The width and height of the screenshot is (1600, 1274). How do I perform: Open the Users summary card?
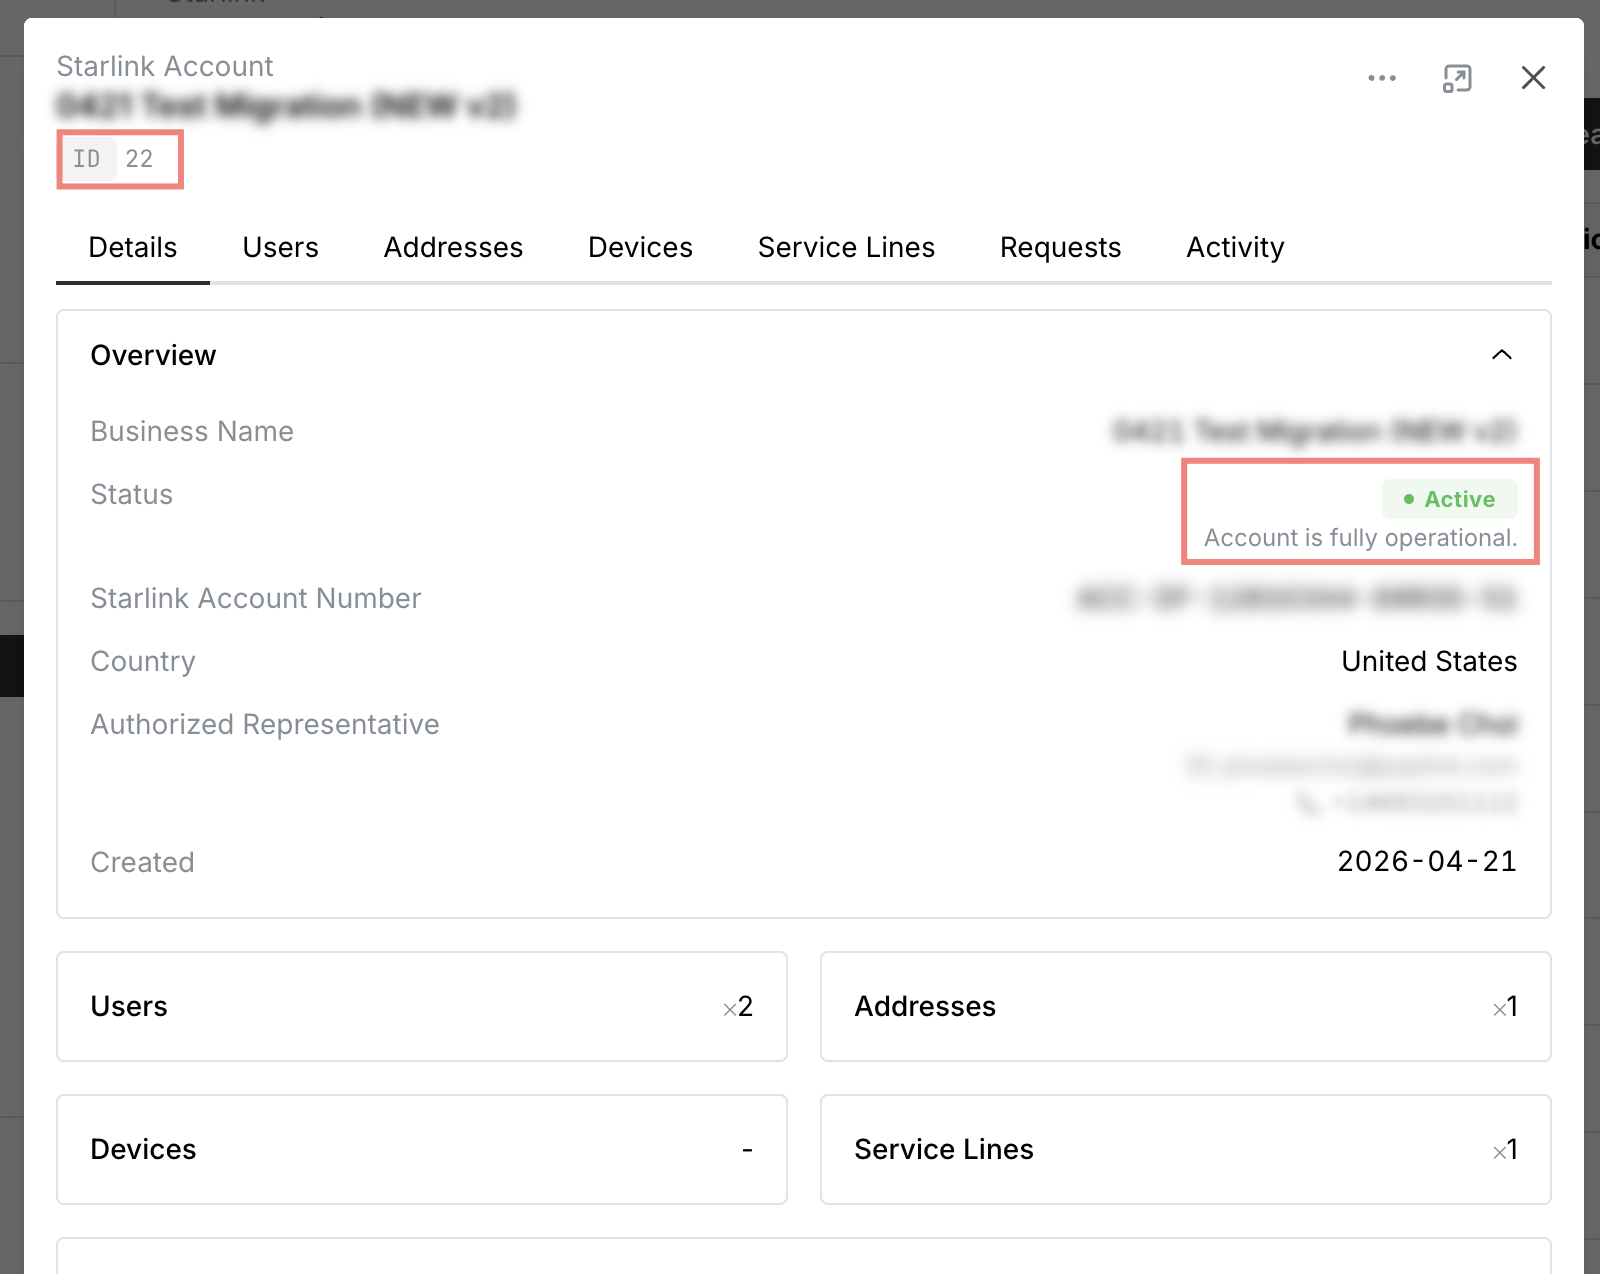tap(422, 1006)
